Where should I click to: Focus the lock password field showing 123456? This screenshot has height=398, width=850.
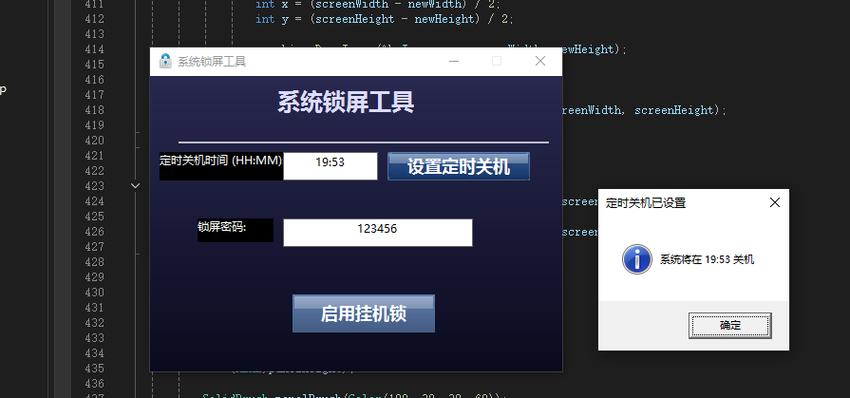click(x=378, y=233)
